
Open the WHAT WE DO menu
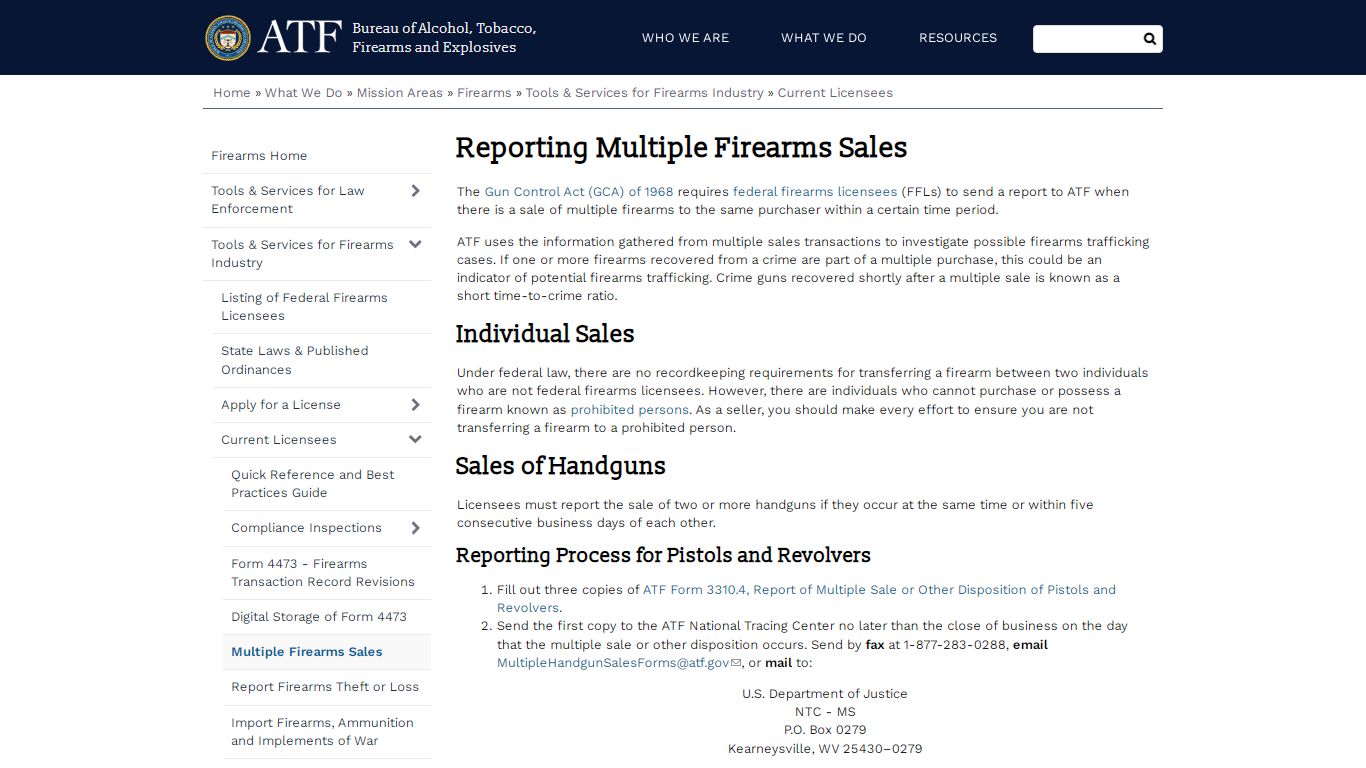(x=824, y=38)
